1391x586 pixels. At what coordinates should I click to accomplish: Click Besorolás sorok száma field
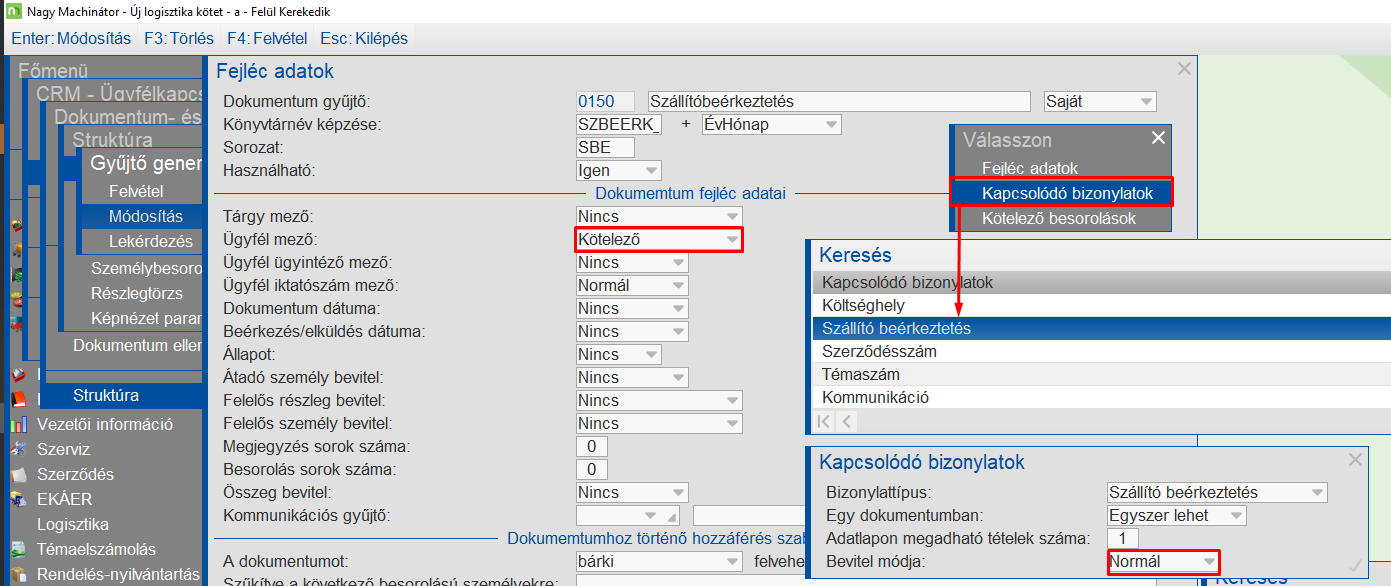coord(591,469)
